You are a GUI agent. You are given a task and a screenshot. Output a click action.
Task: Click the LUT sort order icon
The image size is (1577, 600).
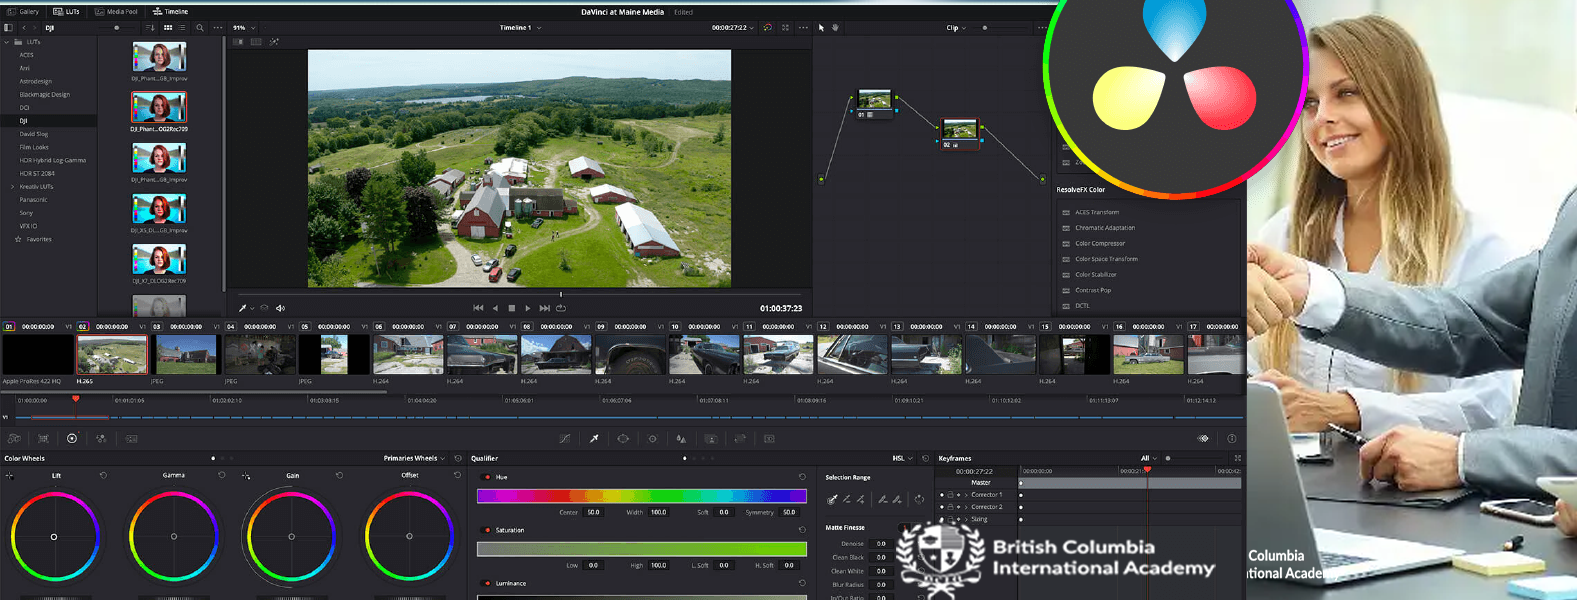(x=150, y=28)
